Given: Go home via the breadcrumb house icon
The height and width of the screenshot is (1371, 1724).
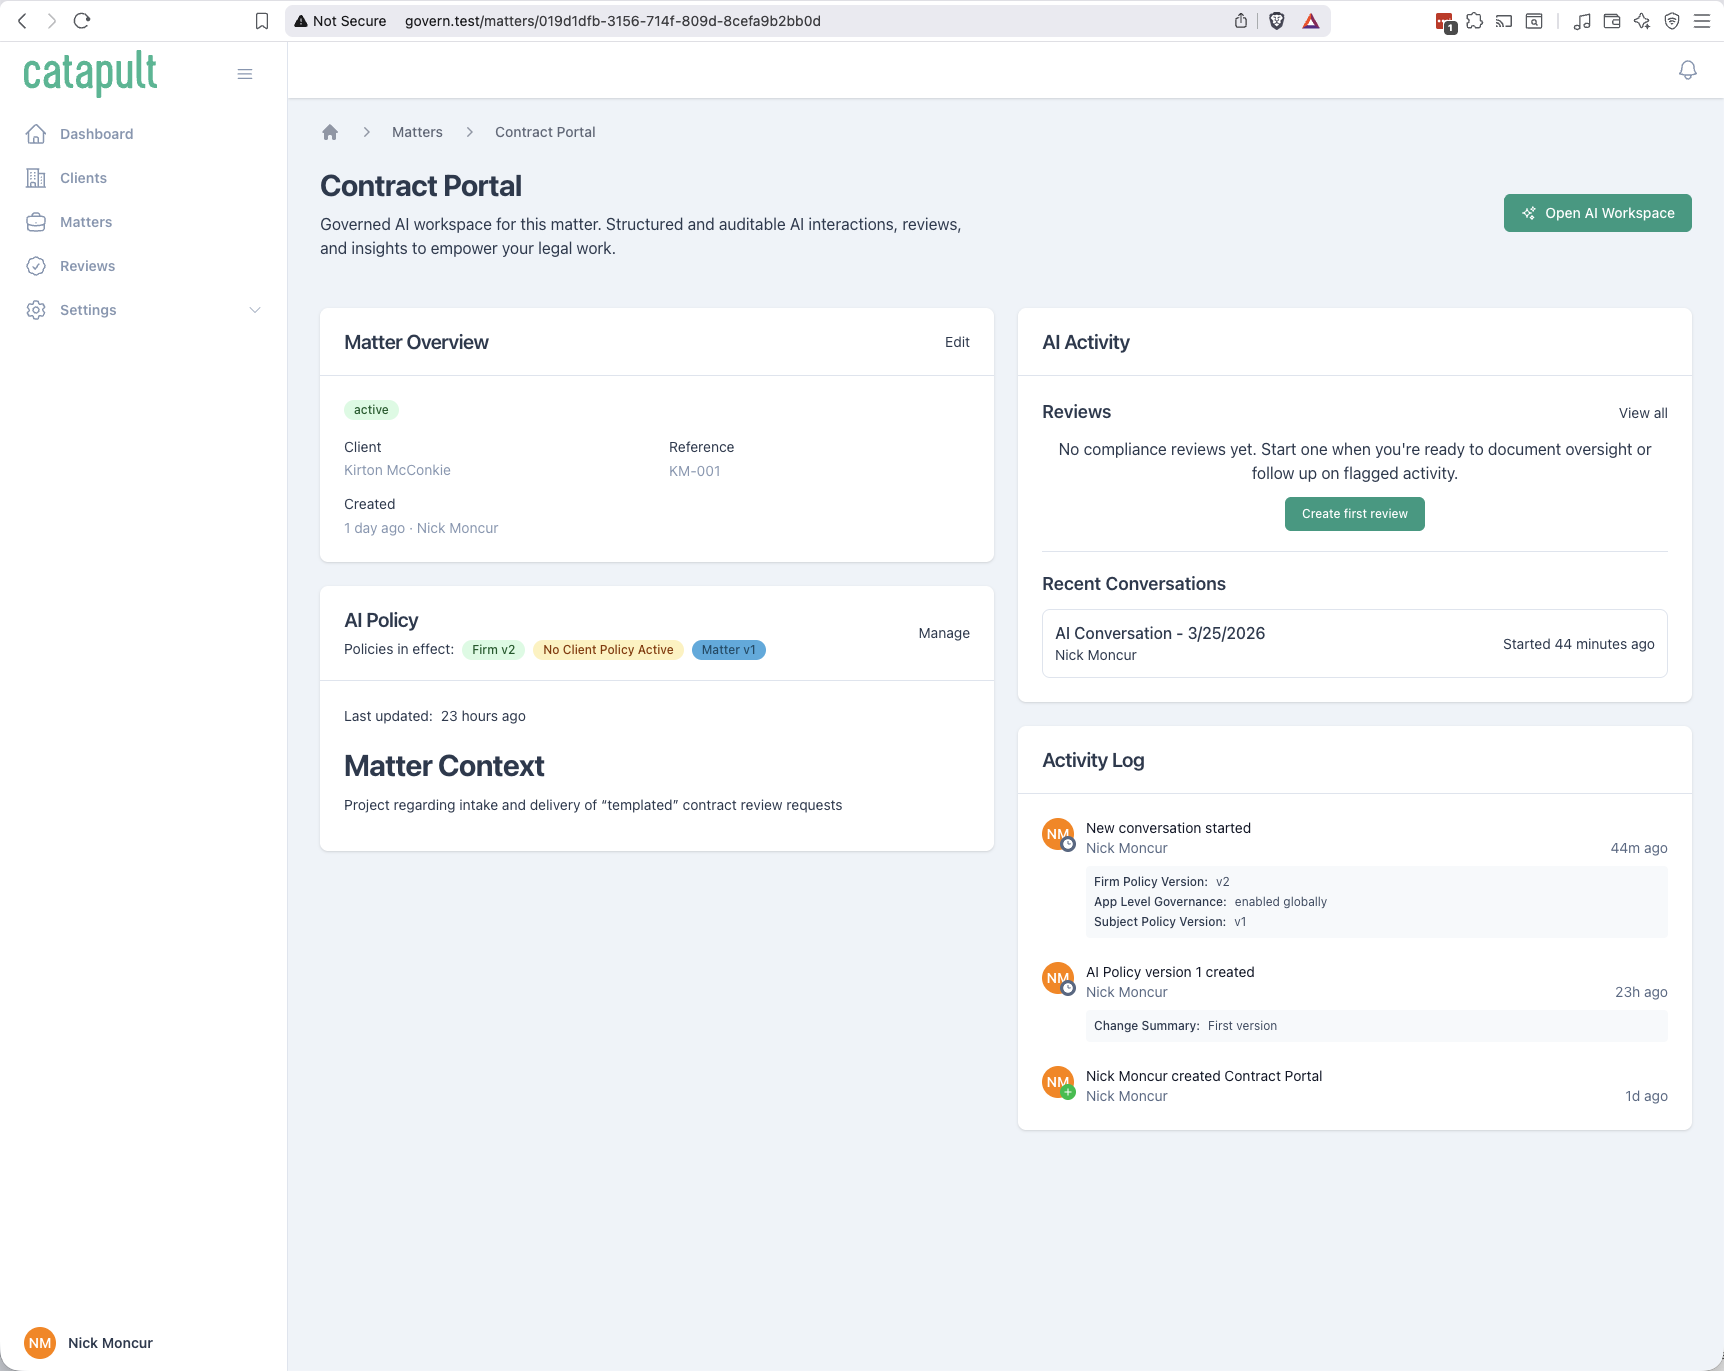Looking at the screenshot, I should [330, 131].
